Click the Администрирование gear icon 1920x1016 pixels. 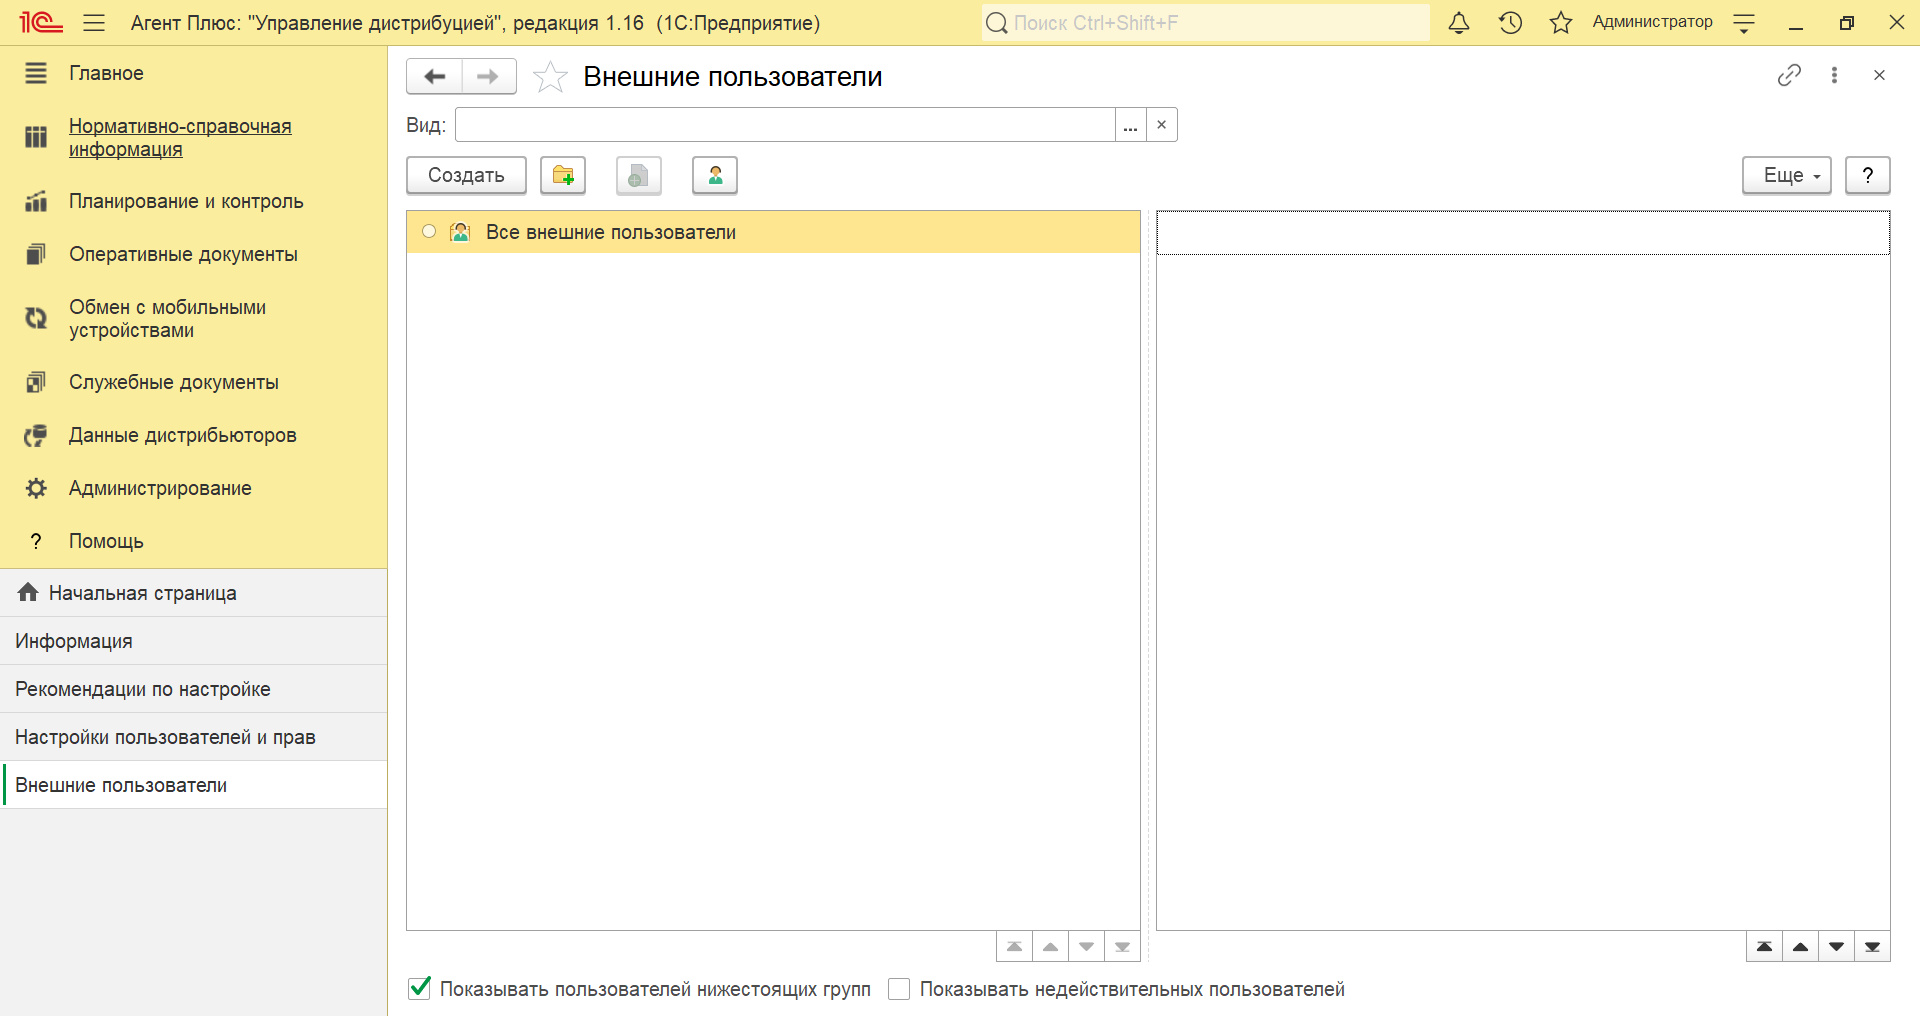click(36, 488)
